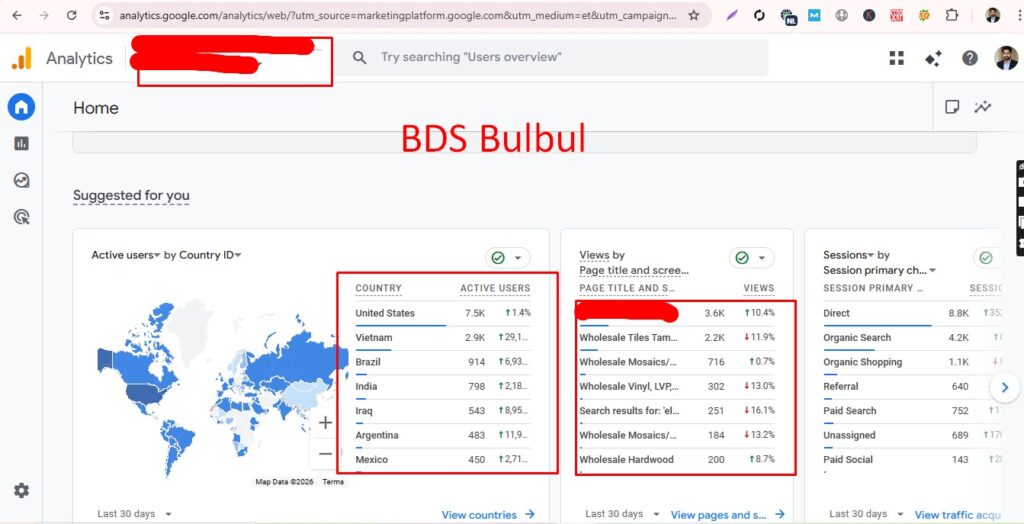The width and height of the screenshot is (1024, 524).
Task: Open data quality dropdown on countries card
Action: point(507,258)
